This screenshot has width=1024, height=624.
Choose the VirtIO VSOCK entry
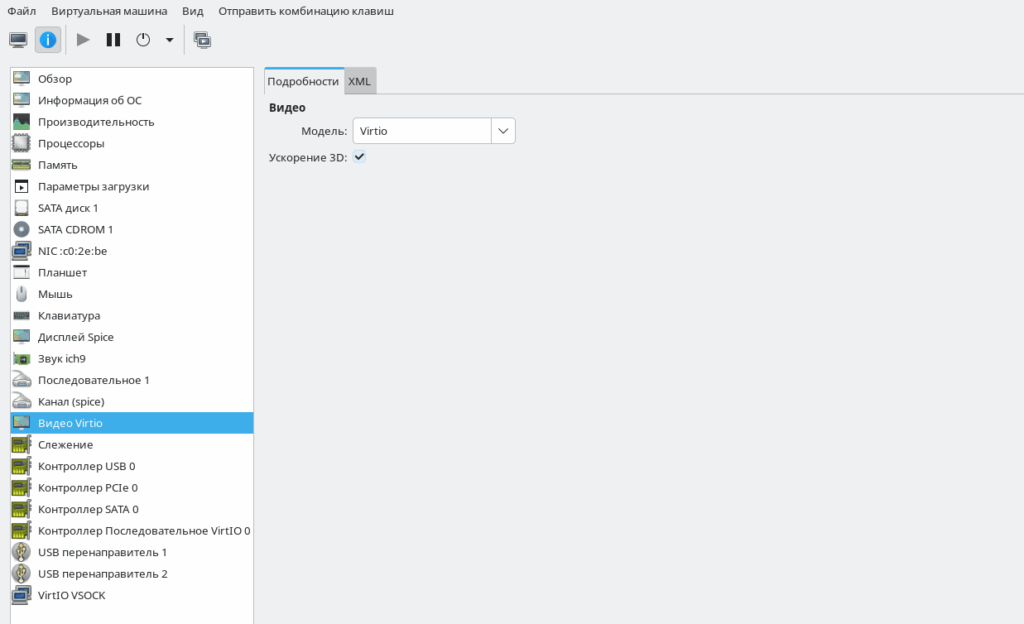[71, 595]
